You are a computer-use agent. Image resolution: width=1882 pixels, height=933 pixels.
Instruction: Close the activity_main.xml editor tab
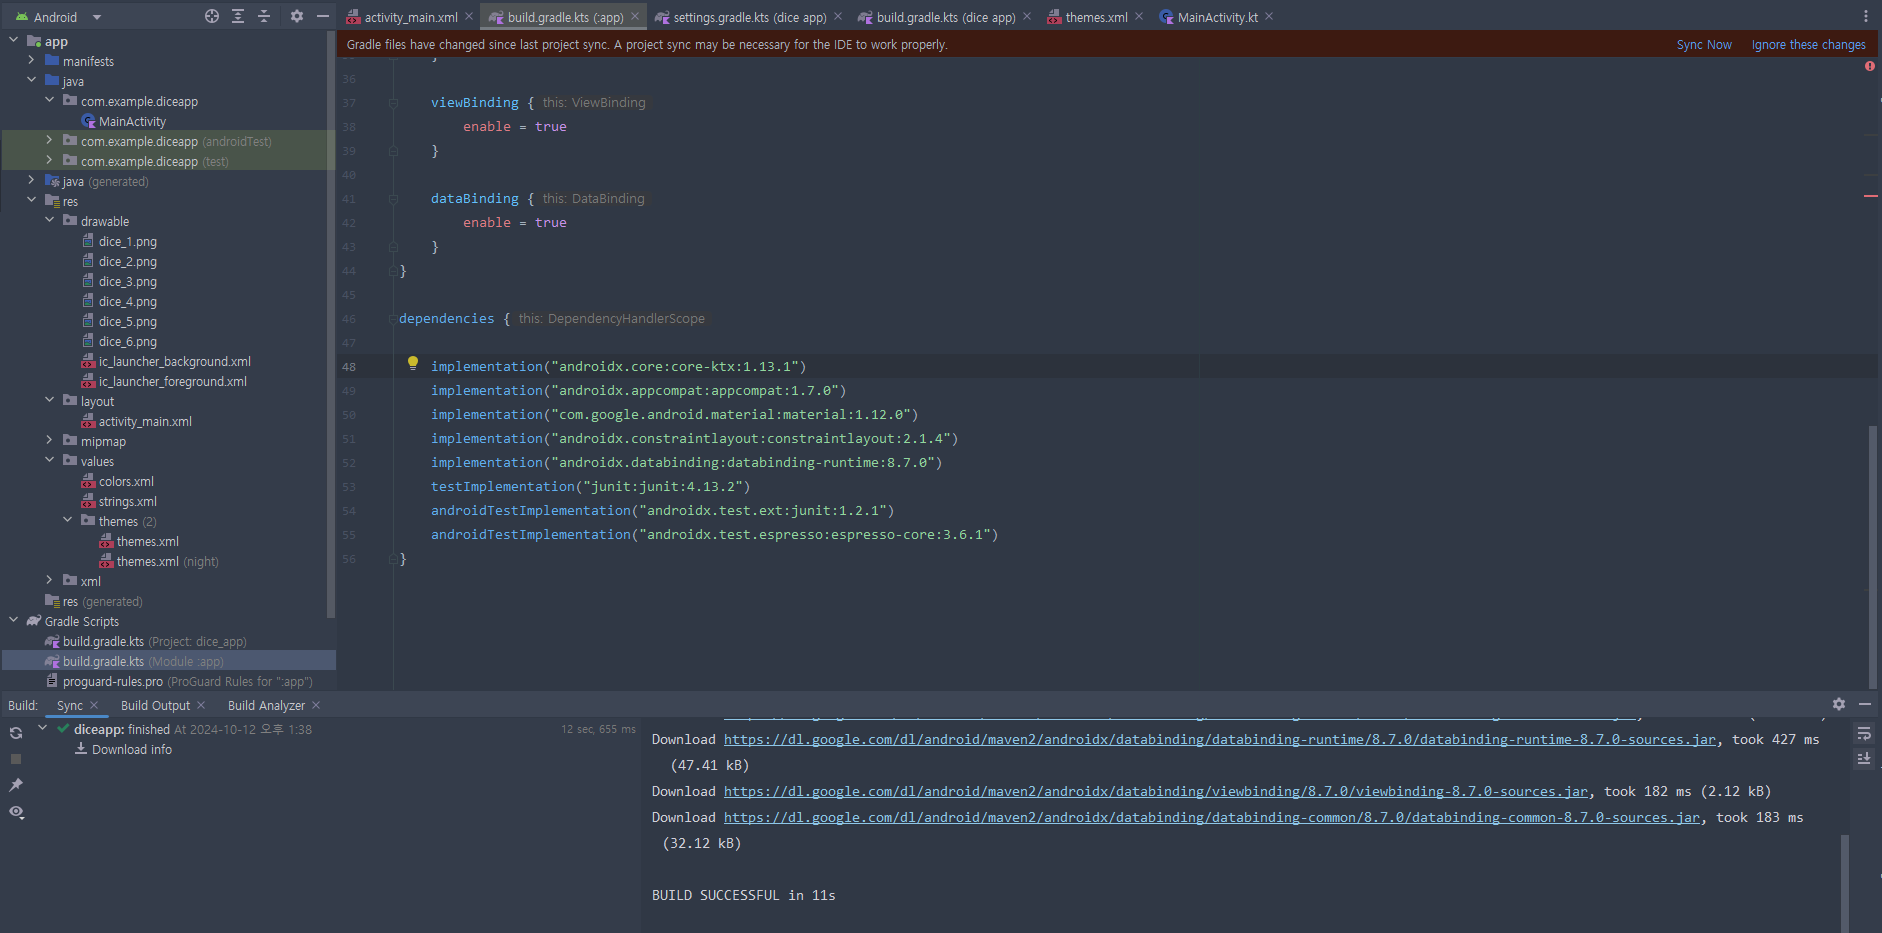click(x=469, y=16)
